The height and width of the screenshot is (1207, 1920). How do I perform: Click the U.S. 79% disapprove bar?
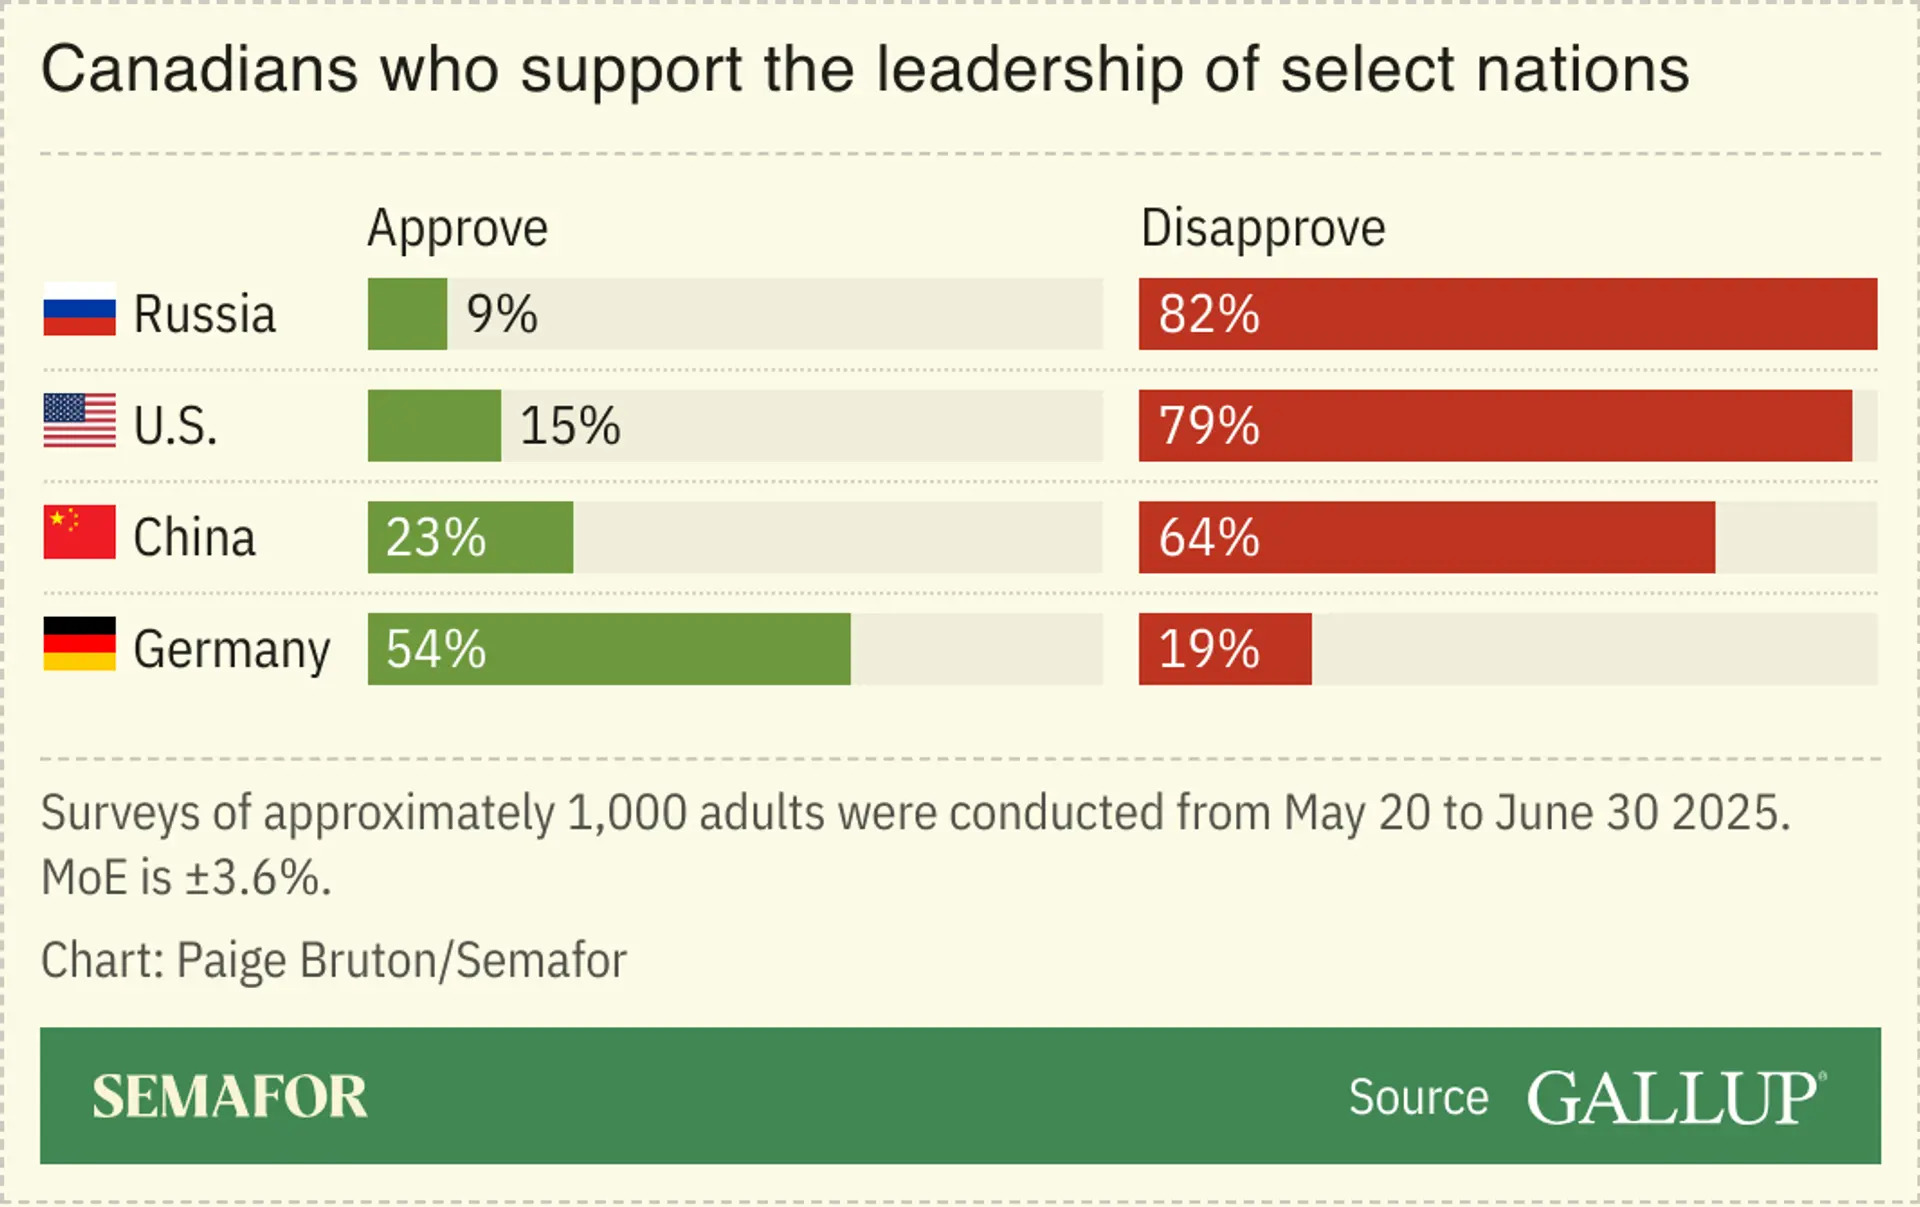pos(1495,426)
